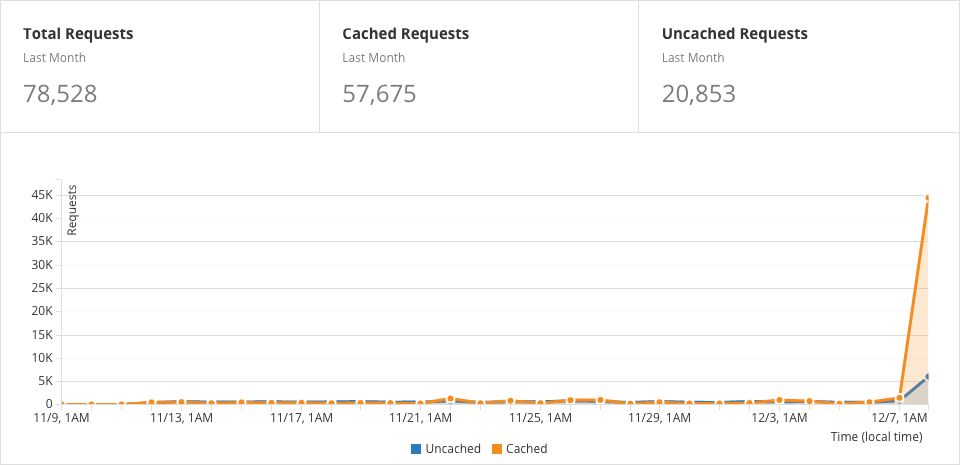Toggle the Uncached series legend label
This screenshot has width=960, height=465.
[x=452, y=449]
